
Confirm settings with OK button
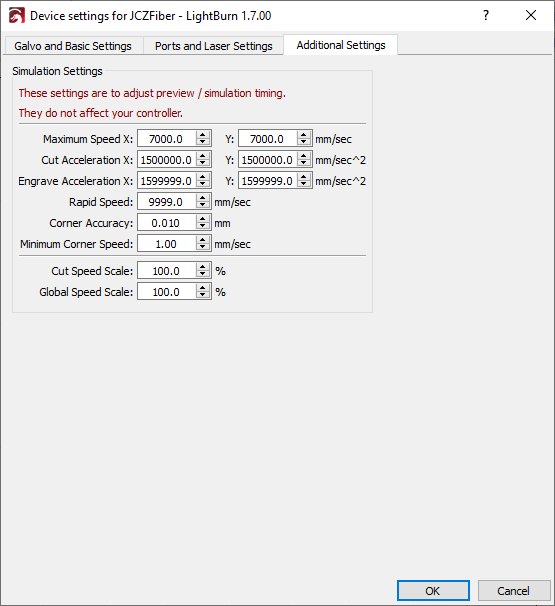[433, 591]
